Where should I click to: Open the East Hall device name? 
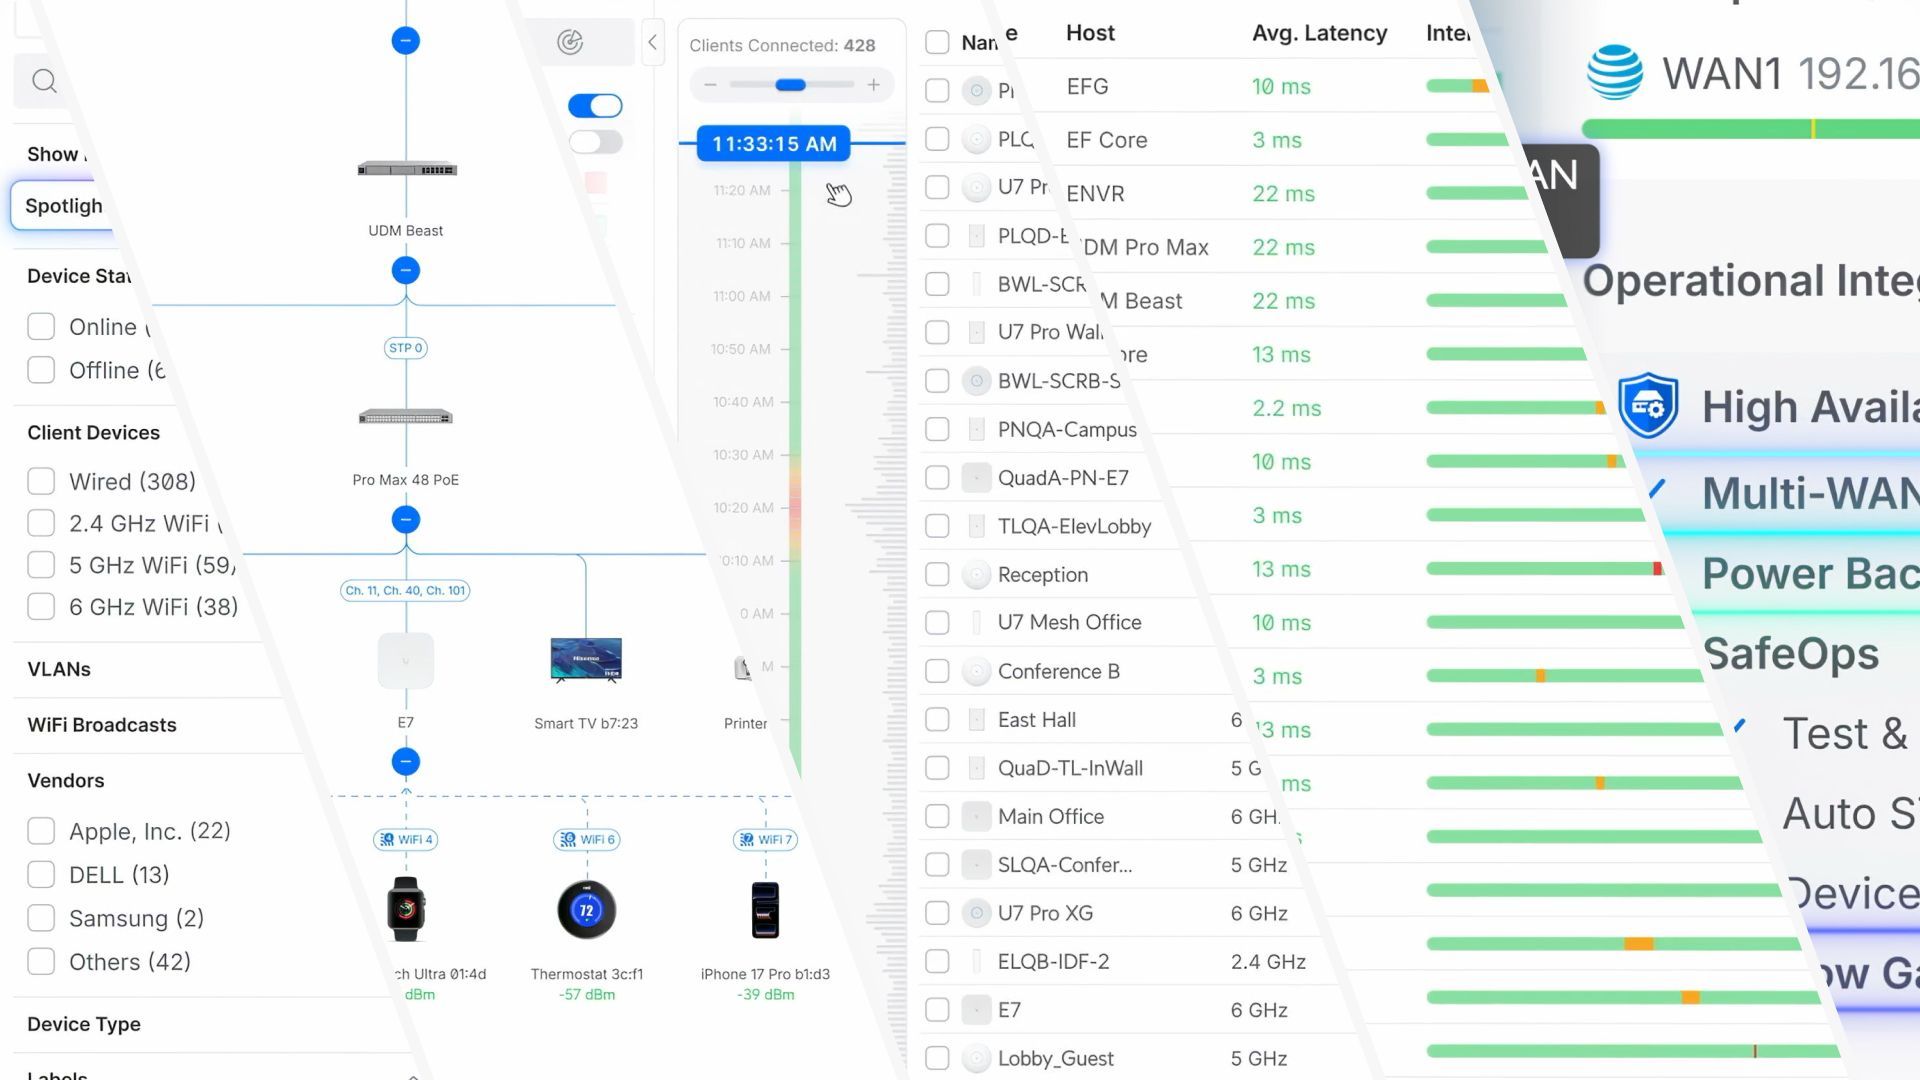click(x=1037, y=720)
